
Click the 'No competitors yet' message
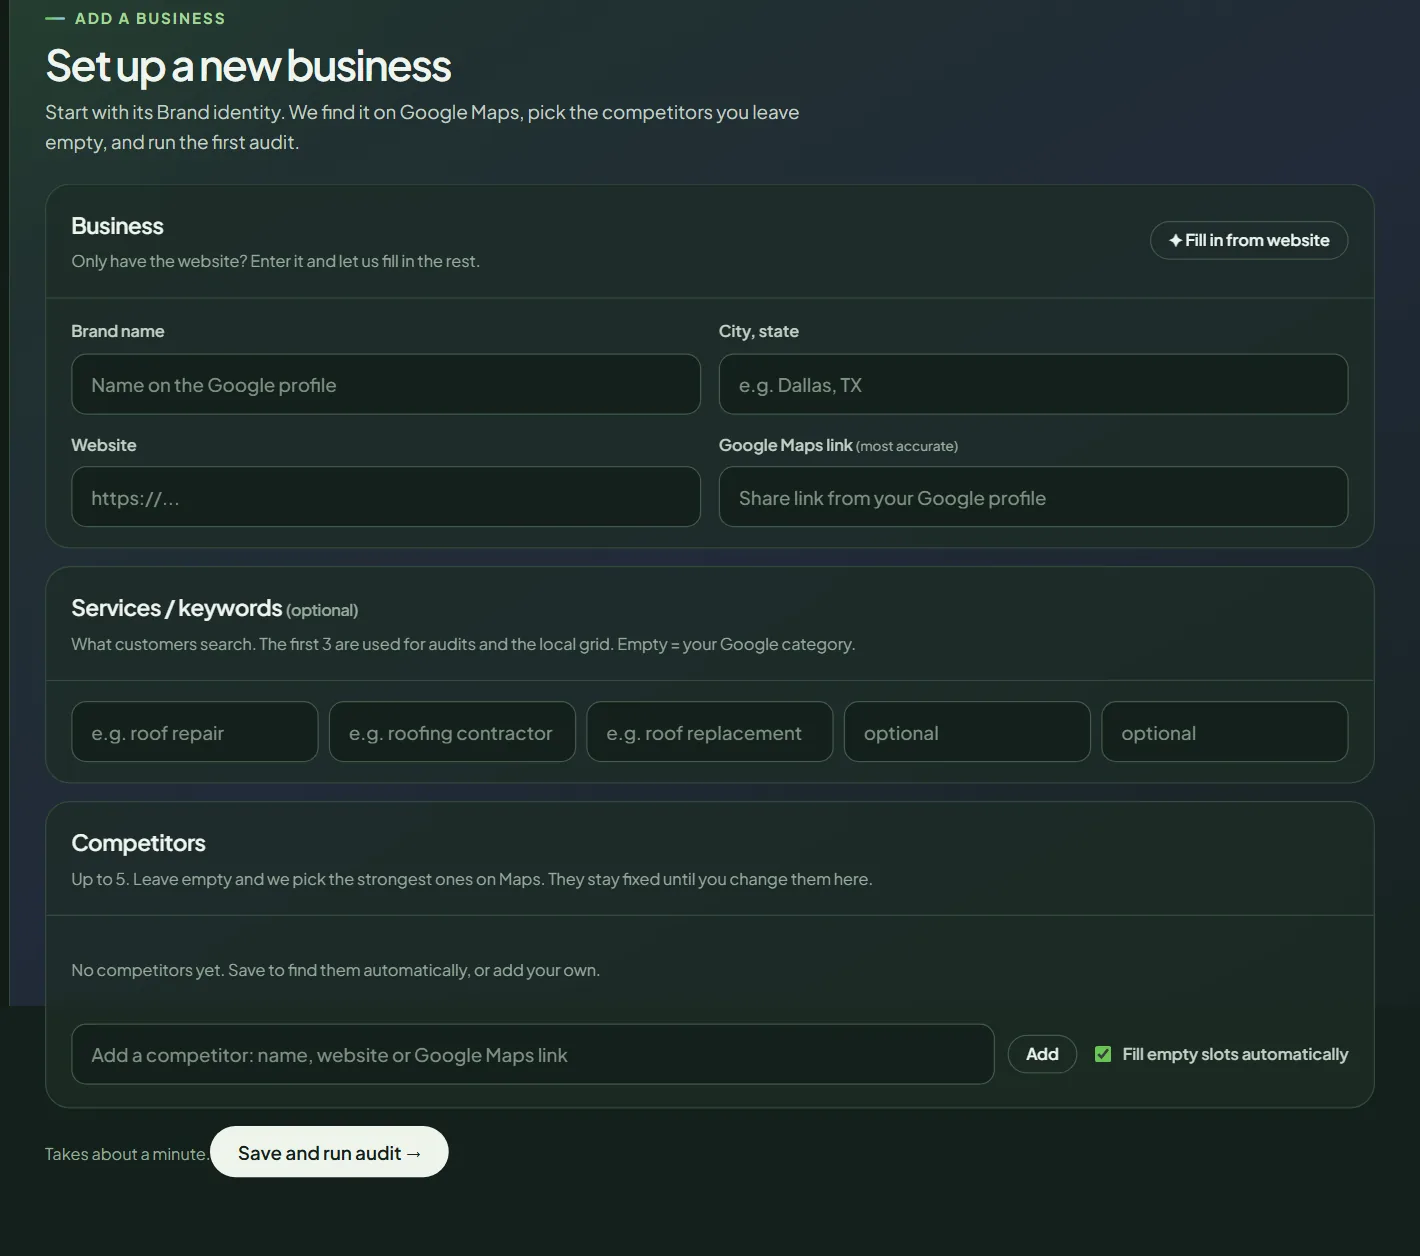pos(335,970)
